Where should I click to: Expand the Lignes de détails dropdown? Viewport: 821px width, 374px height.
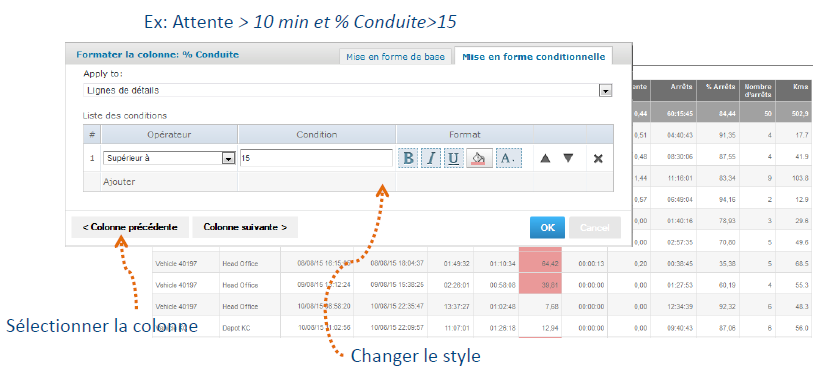pyautogui.click(x=348, y=91)
